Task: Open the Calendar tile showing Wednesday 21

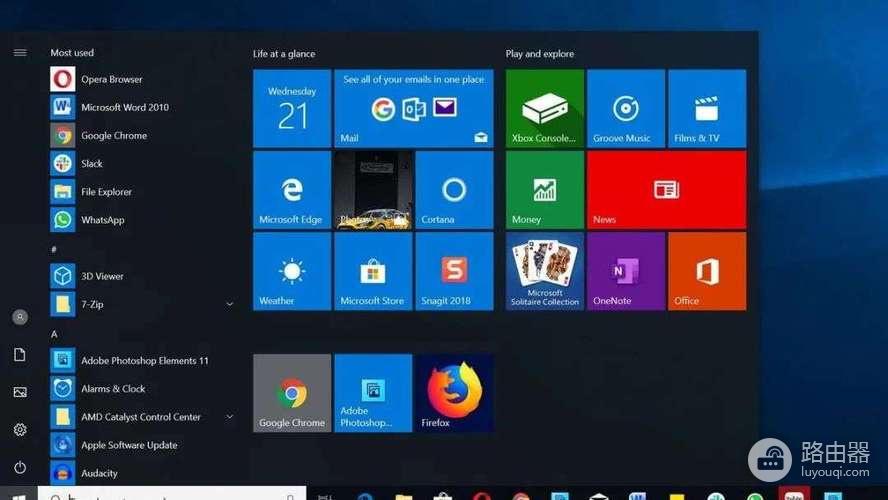Action: (292, 108)
